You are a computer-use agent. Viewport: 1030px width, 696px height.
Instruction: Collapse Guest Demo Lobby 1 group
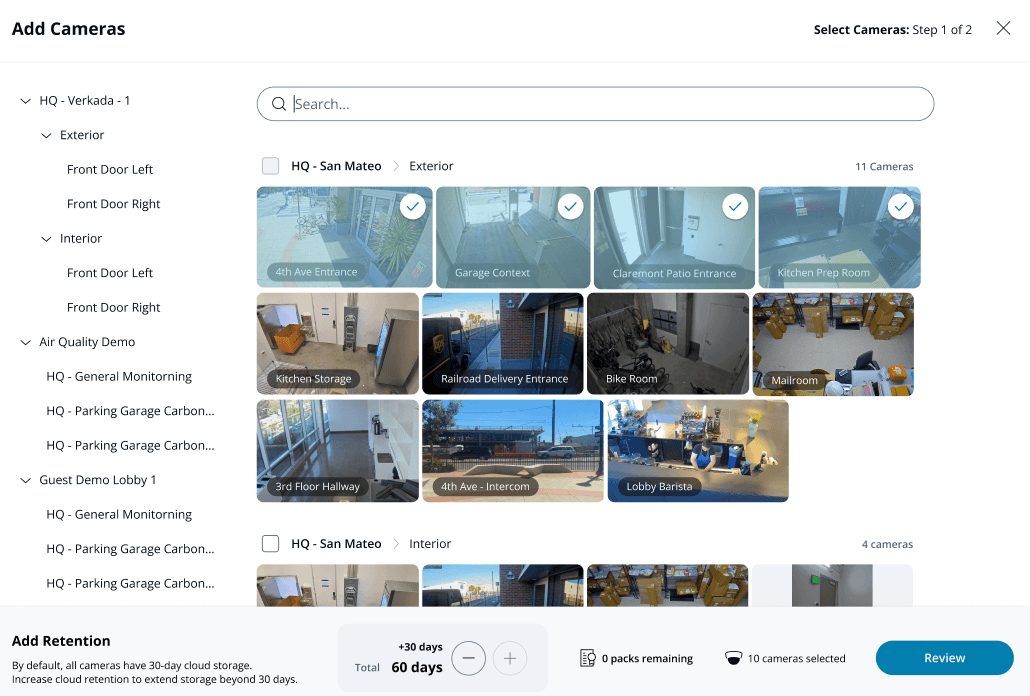pos(25,480)
